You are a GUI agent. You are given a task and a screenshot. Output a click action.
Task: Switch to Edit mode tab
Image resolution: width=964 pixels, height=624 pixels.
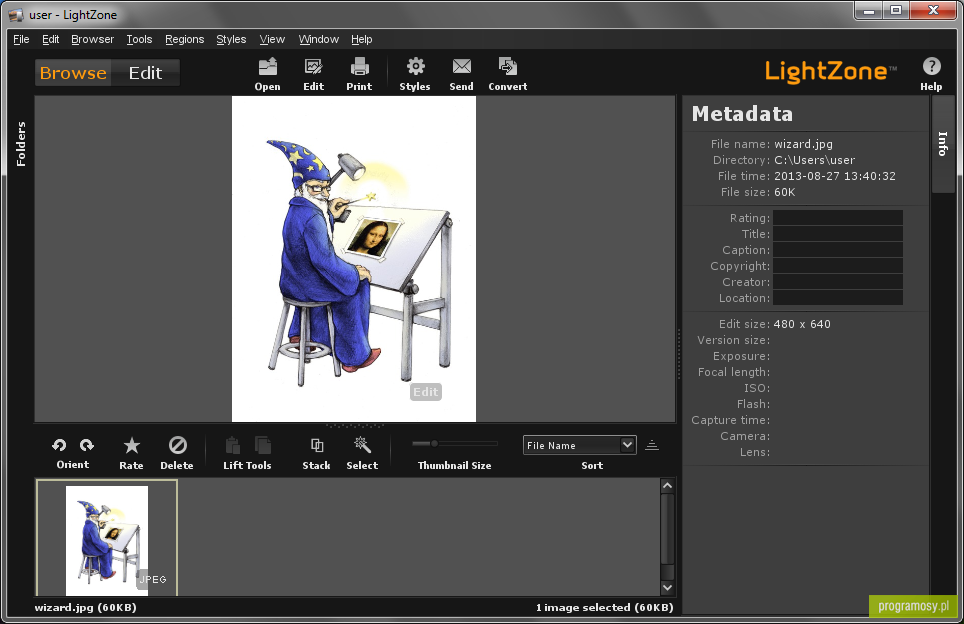click(x=146, y=73)
